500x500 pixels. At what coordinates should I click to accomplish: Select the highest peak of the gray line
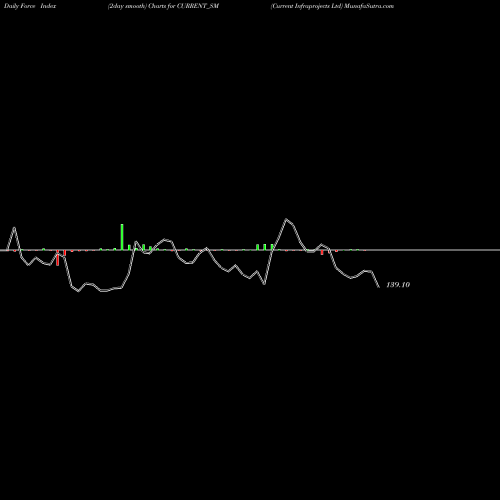coord(286,219)
